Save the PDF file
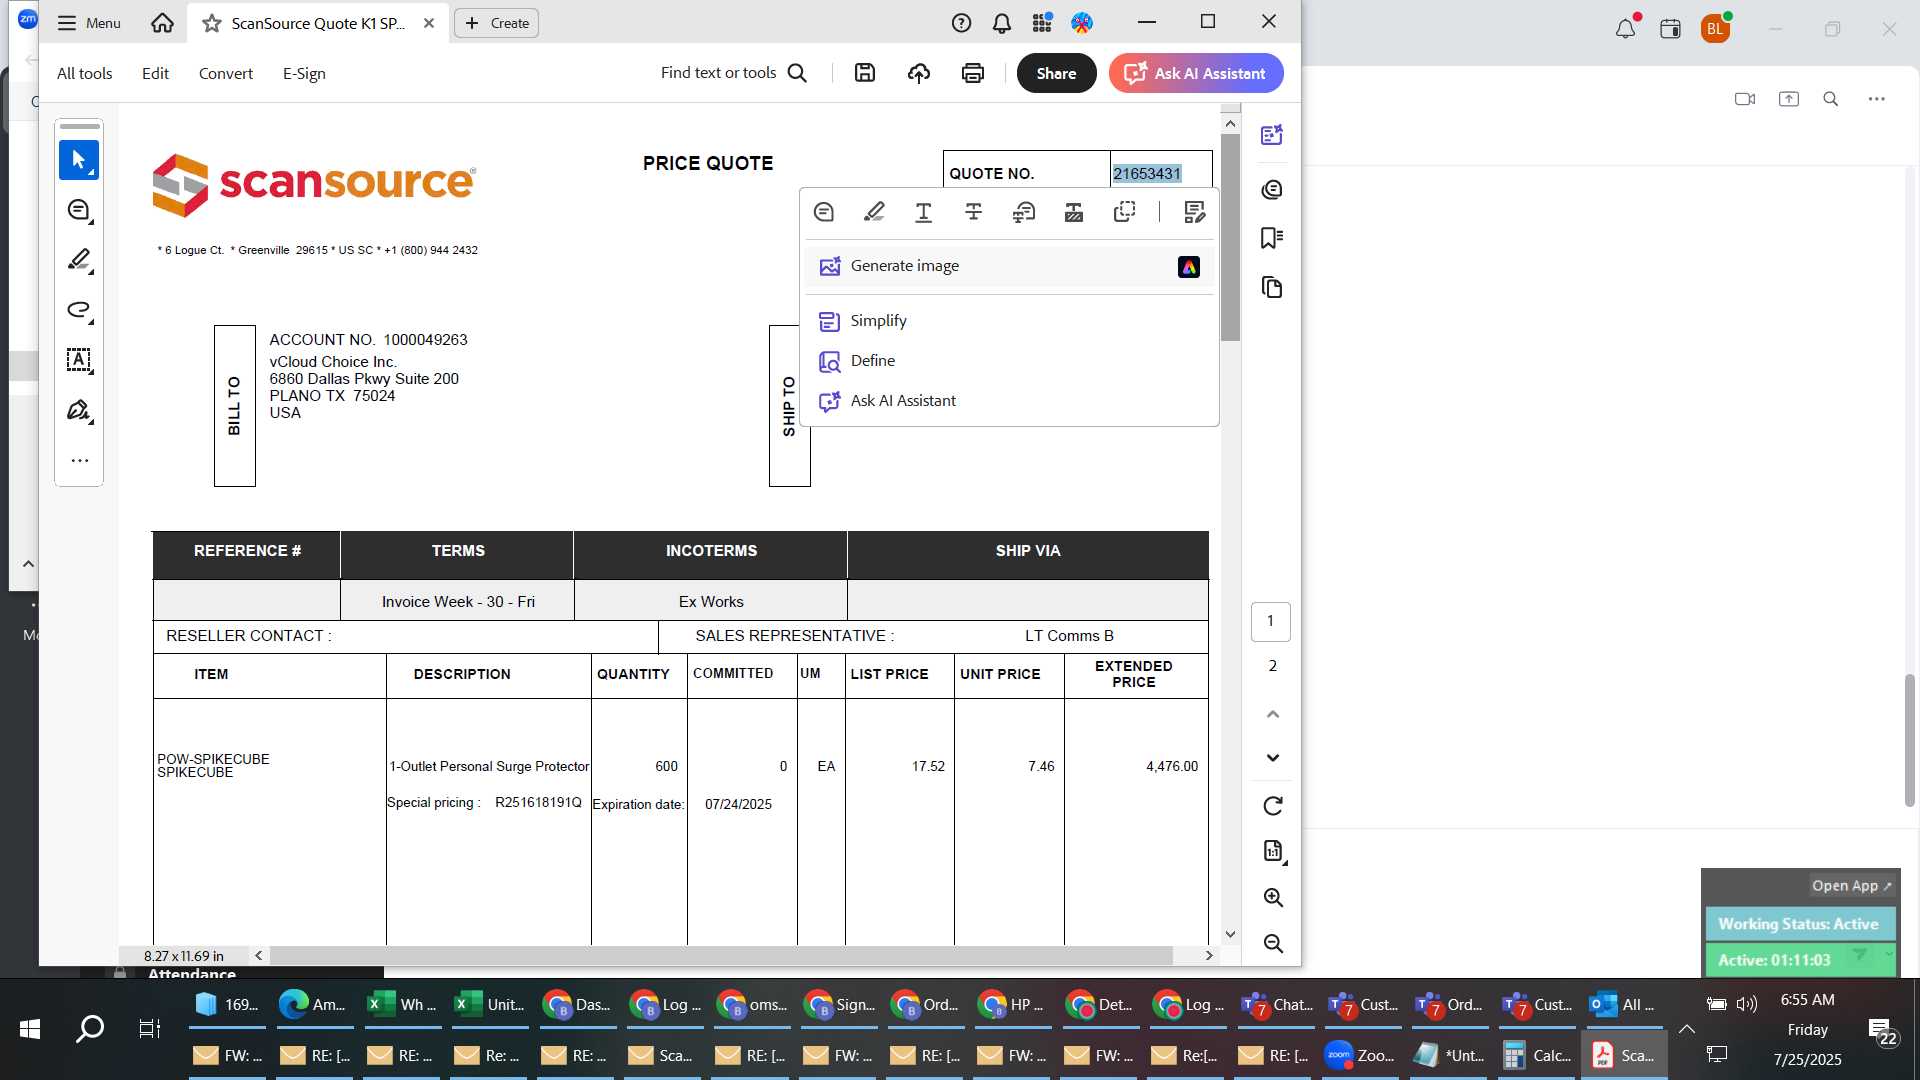Image resolution: width=1920 pixels, height=1080 pixels. click(x=865, y=73)
